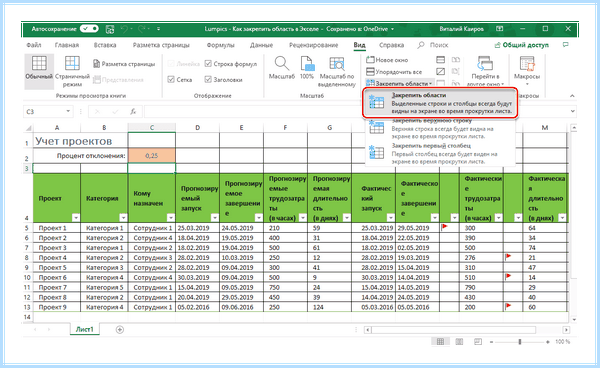Viewport: 600px width, 368px height.
Task: Click the zoom in plus icon
Action: (x=548, y=342)
